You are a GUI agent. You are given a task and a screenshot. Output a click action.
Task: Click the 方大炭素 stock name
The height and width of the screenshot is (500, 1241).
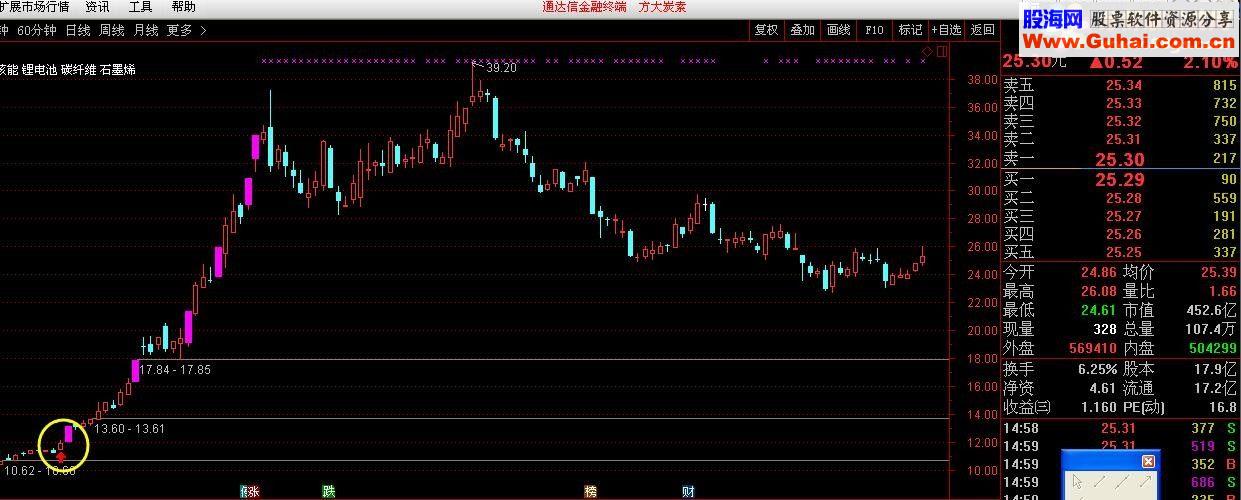click(662, 7)
